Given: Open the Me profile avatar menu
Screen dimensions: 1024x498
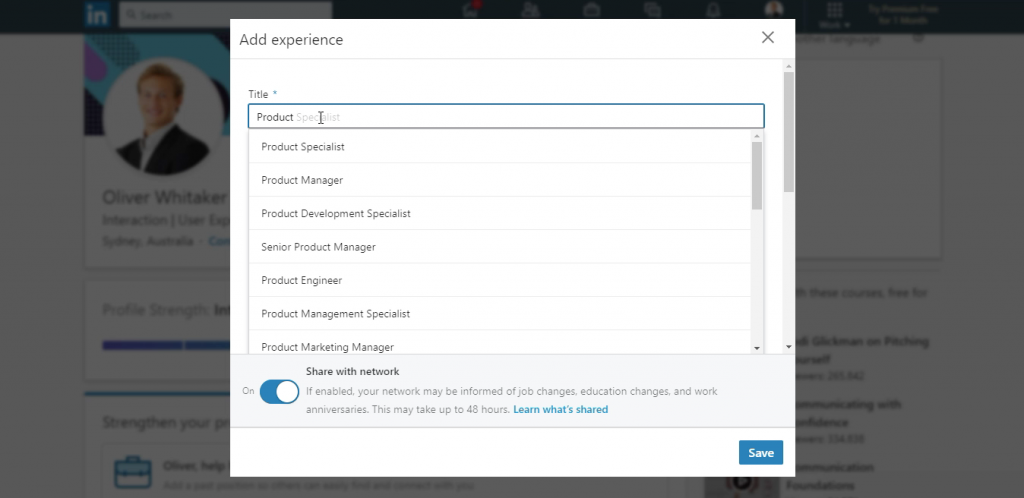Looking at the screenshot, I should point(774,10).
